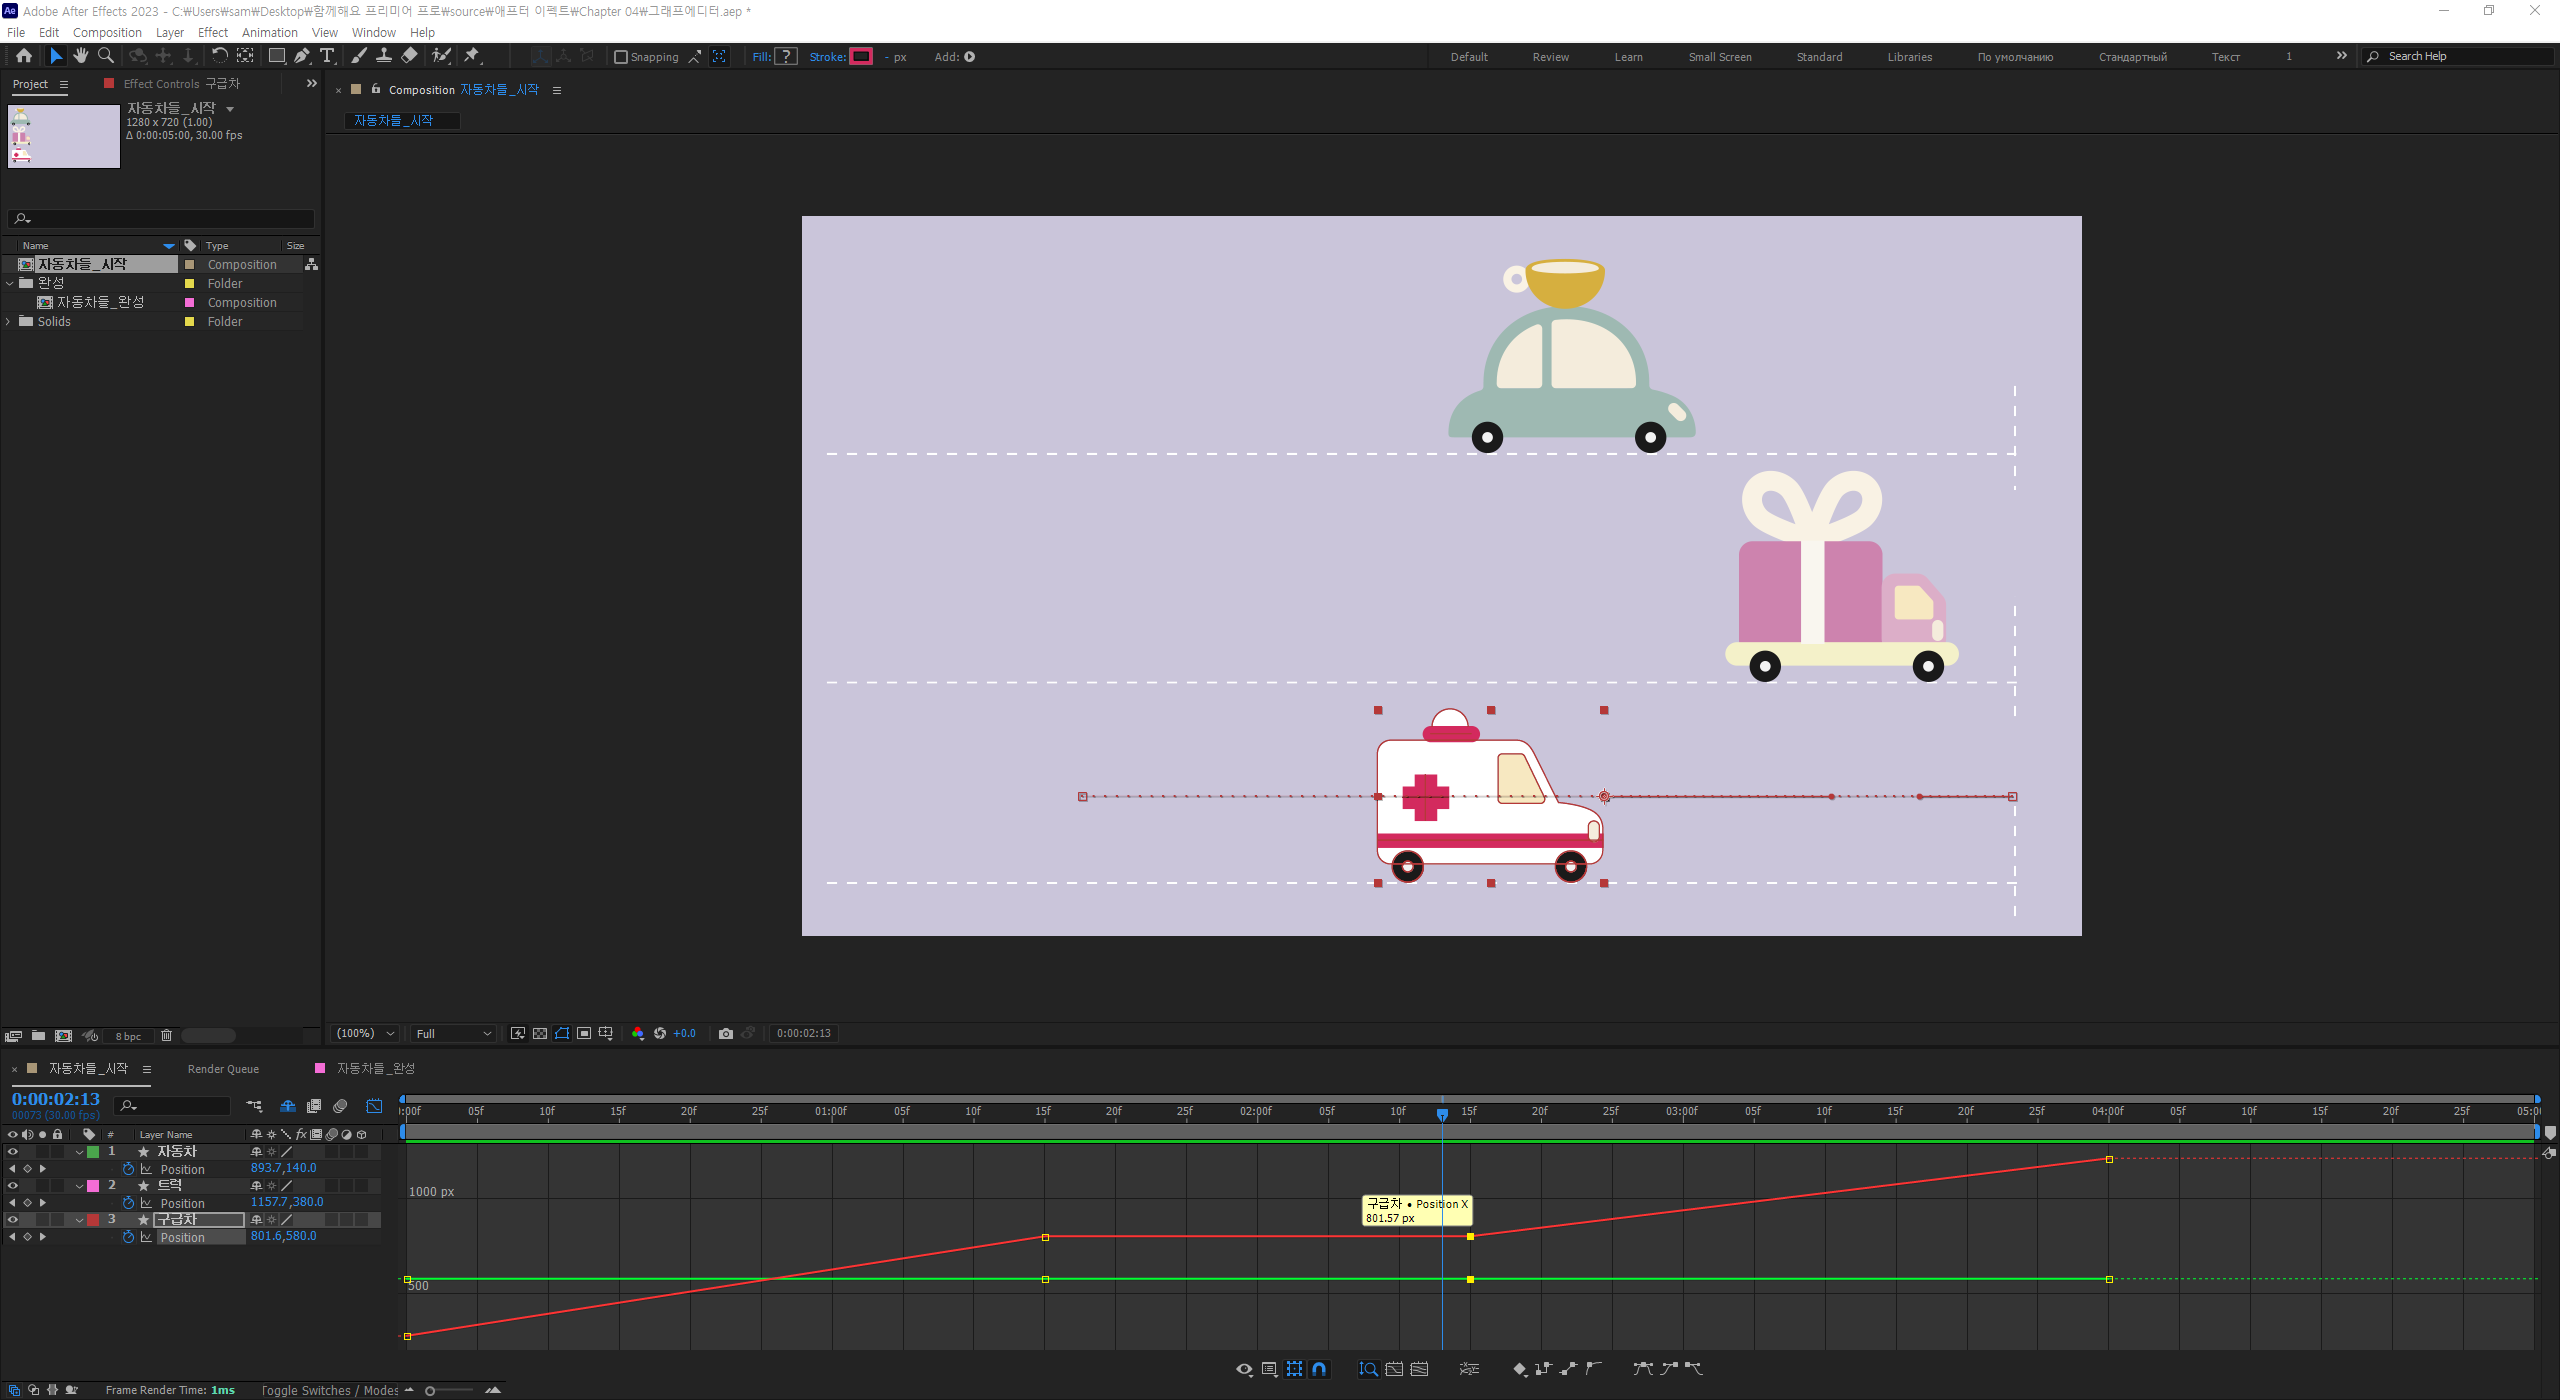Open the Animation menu
Image resolution: width=2560 pixels, height=1400 pixels.
[269, 32]
